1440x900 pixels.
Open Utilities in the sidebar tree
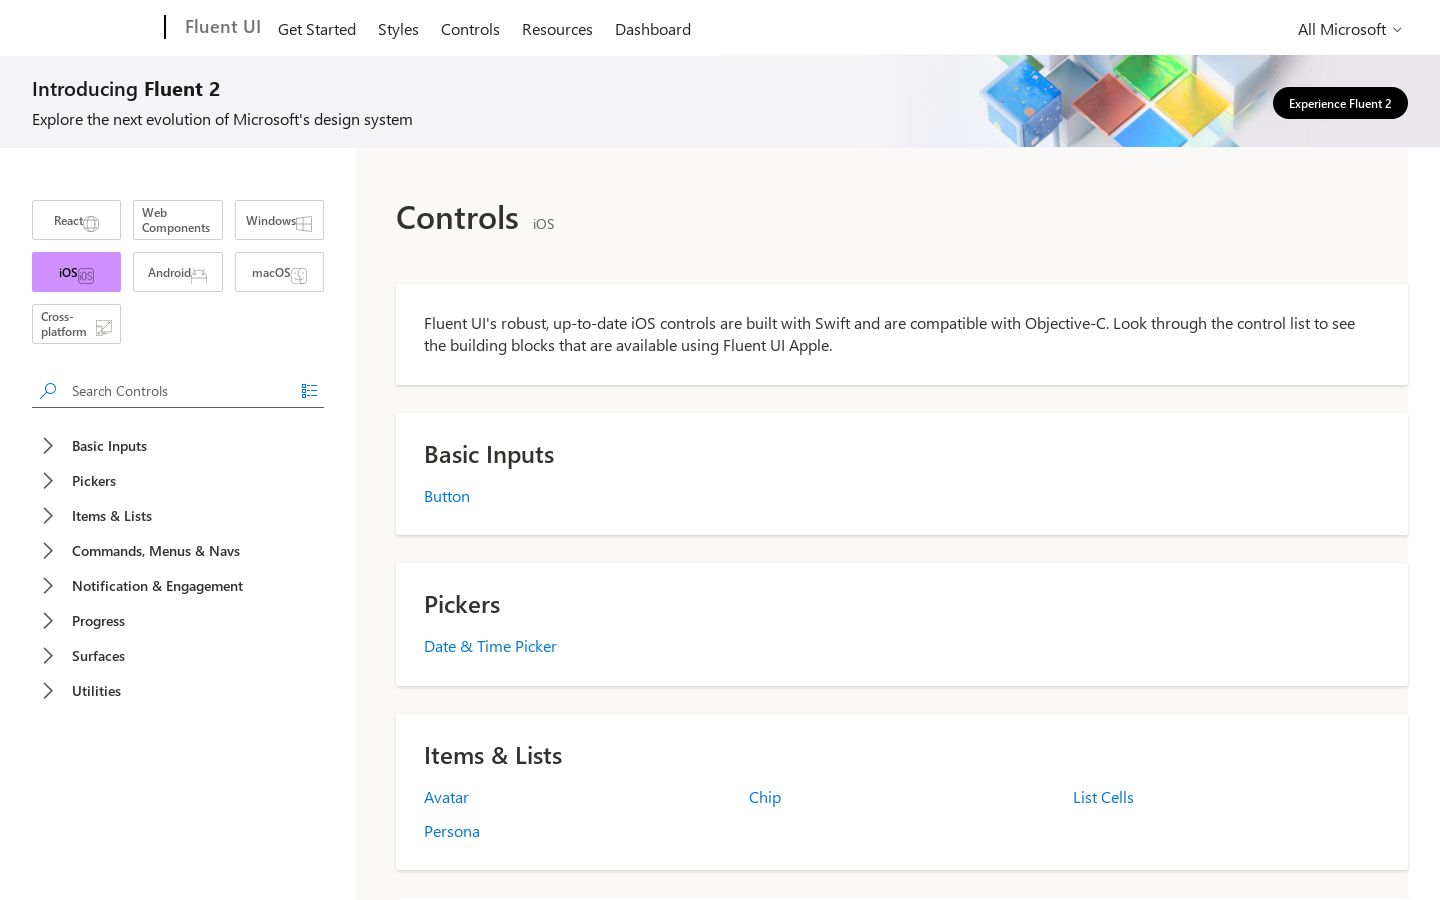(96, 691)
